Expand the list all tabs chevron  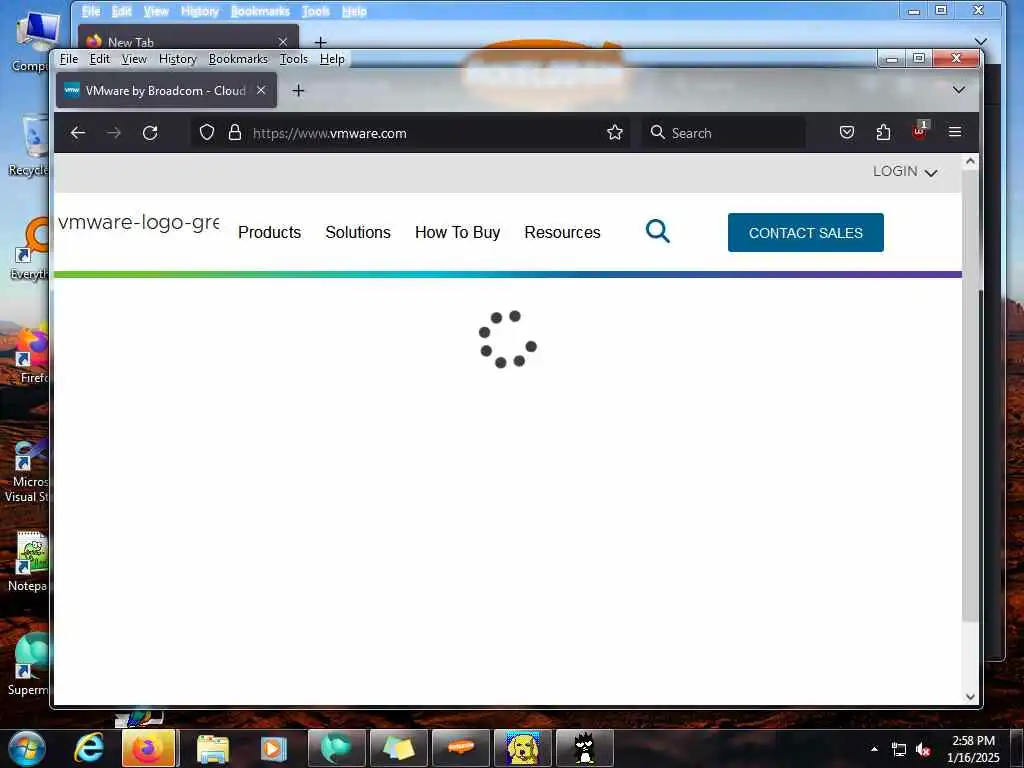pos(959,90)
